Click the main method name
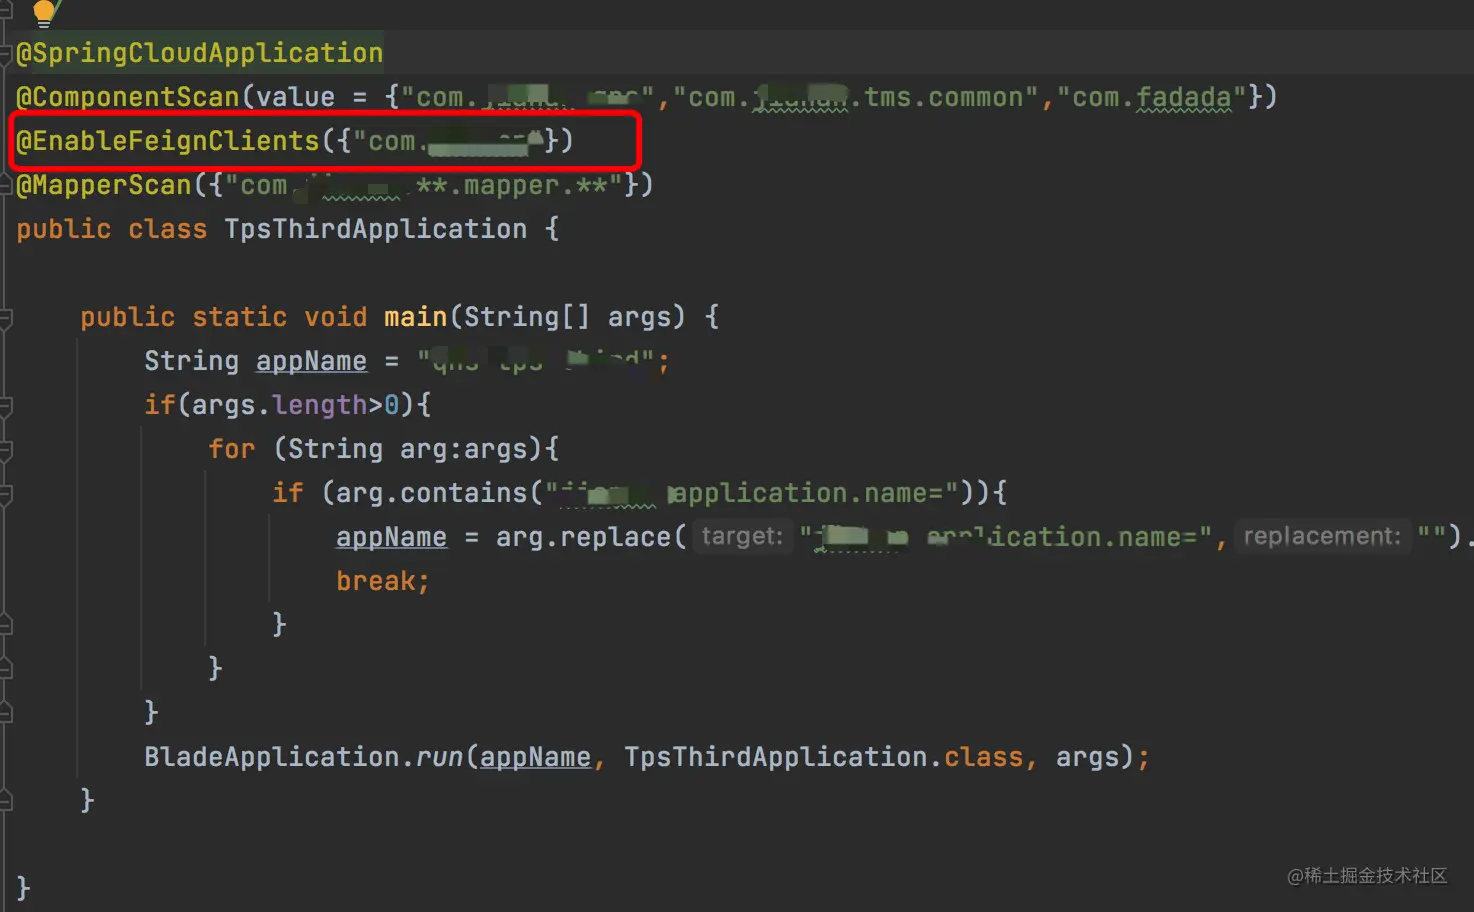Screen dimensions: 1474x912 (x=415, y=317)
